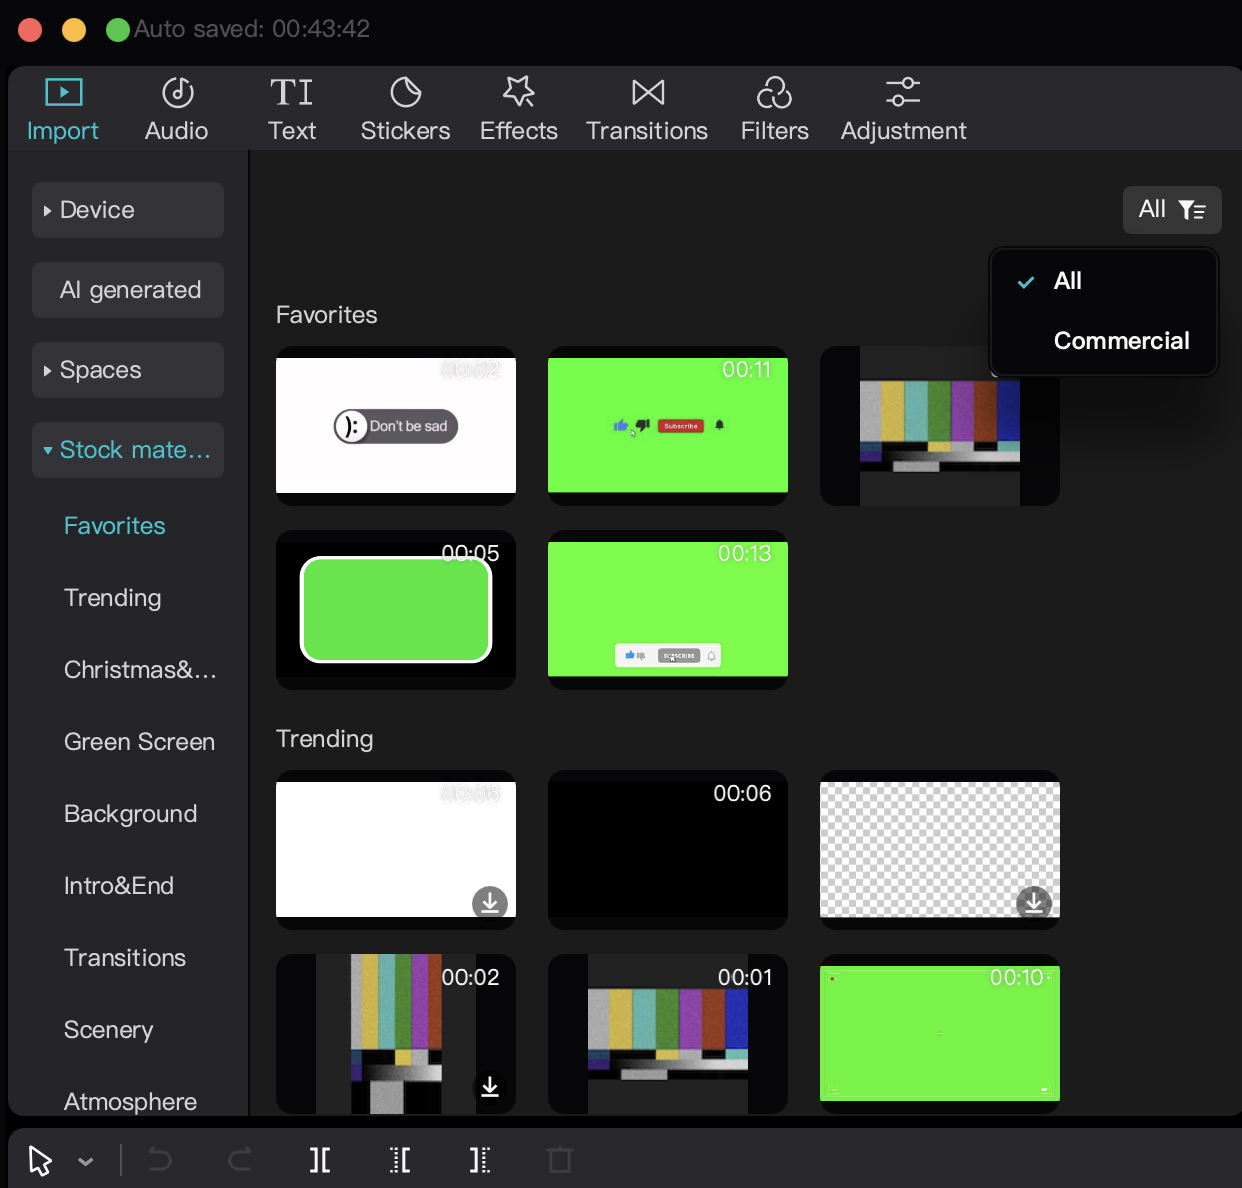Open the Filters panel icon
The height and width of the screenshot is (1188, 1242).
(x=774, y=93)
